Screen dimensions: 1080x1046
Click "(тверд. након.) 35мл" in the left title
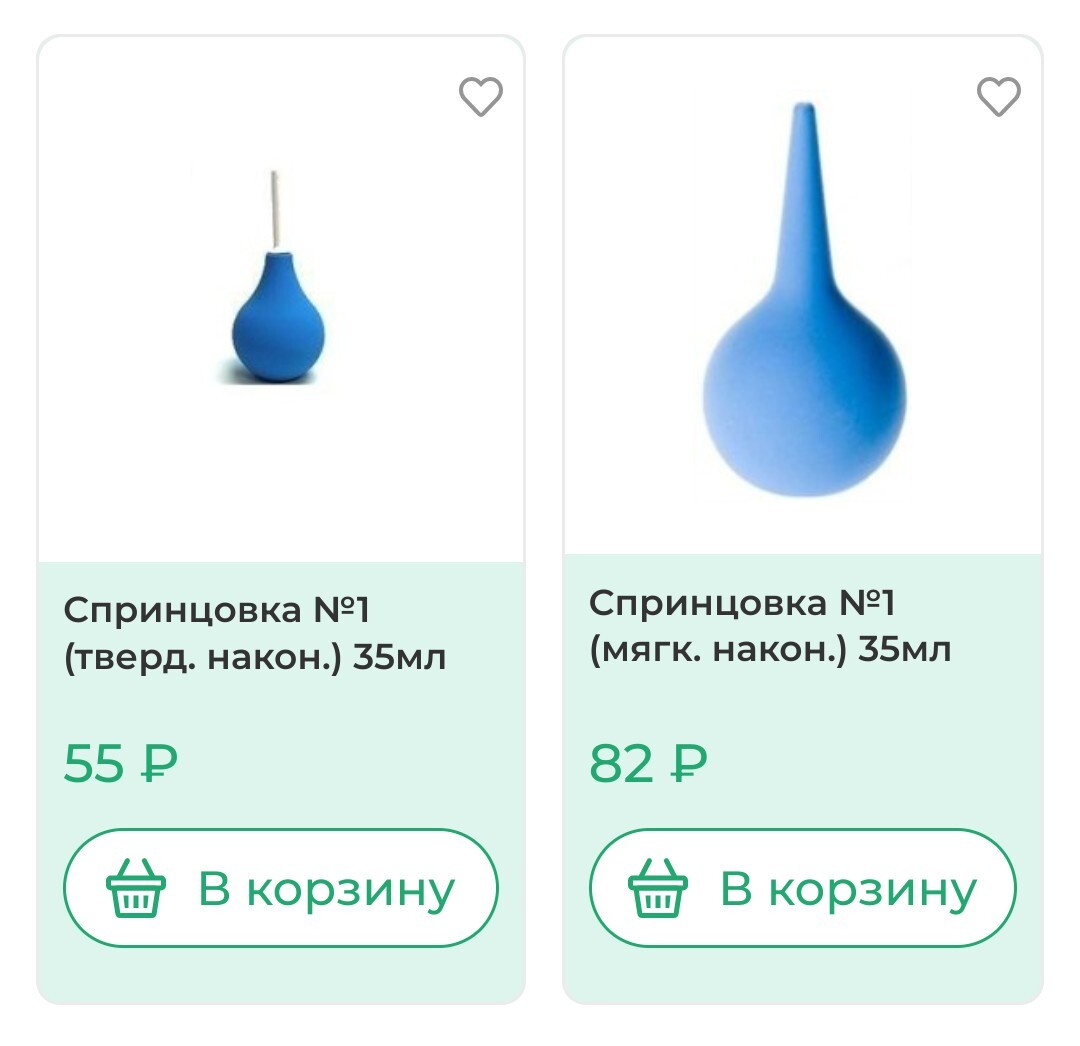tap(254, 659)
